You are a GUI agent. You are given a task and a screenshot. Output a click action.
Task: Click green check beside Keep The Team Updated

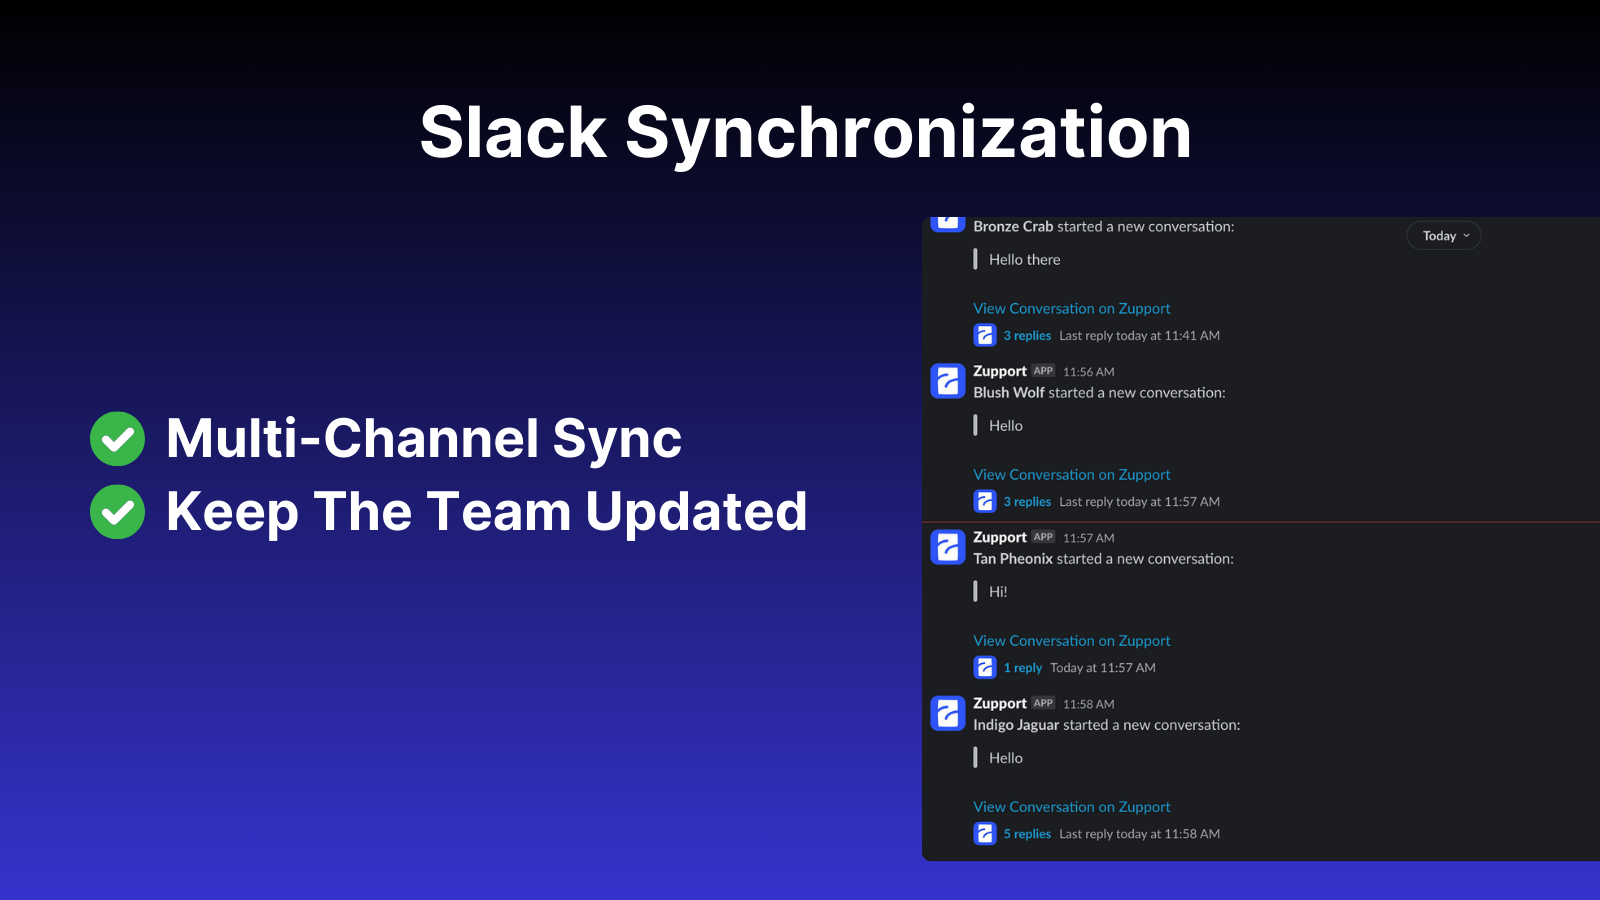(117, 512)
